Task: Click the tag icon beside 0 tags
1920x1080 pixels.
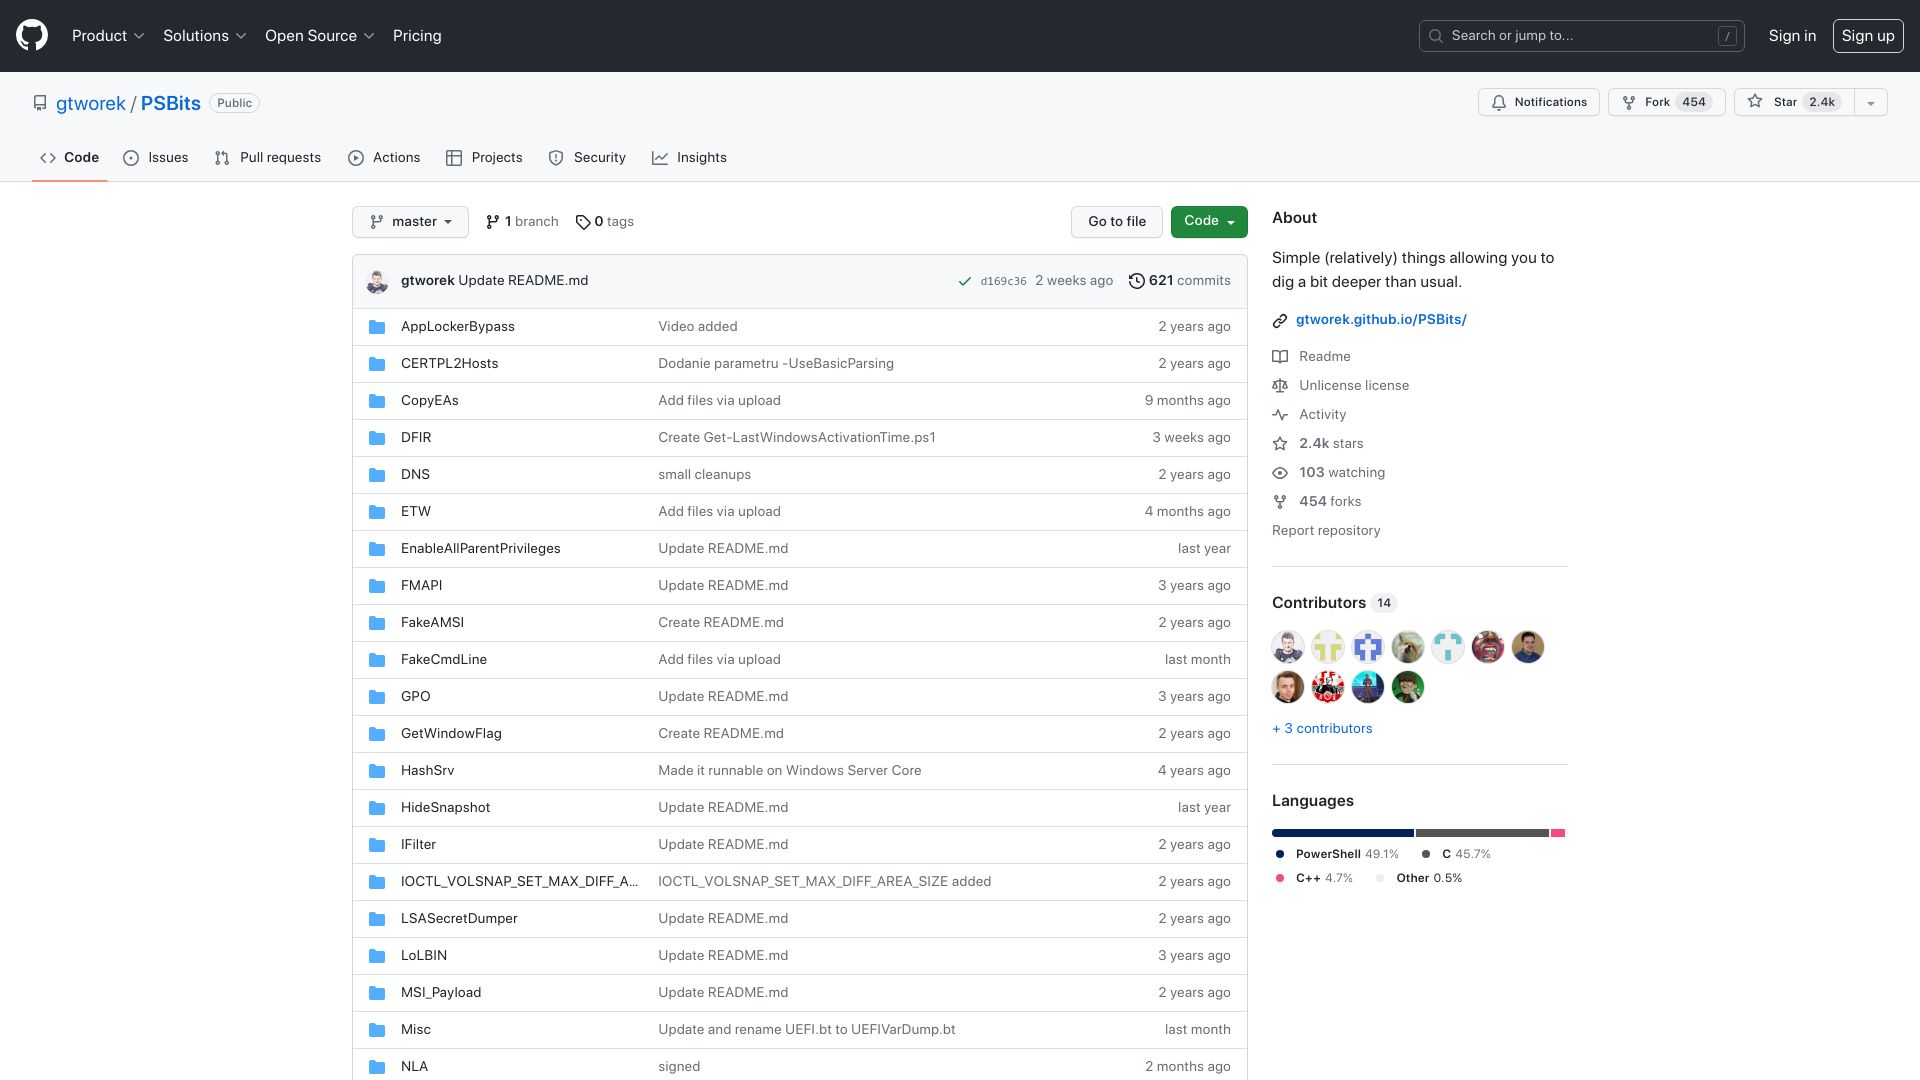Action: [583, 222]
